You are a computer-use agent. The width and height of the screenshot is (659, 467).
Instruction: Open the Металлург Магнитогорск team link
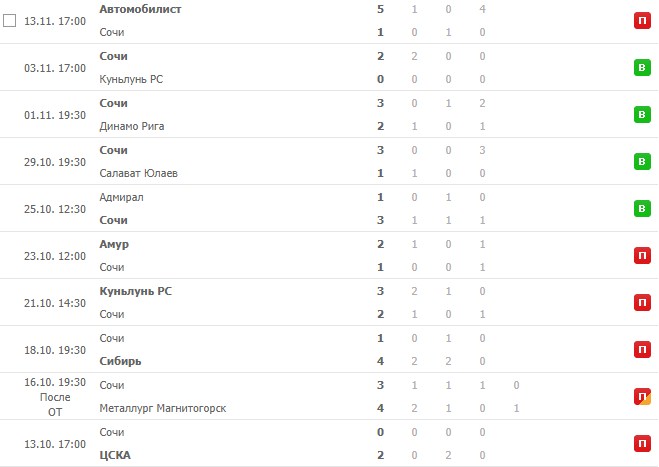(x=164, y=408)
